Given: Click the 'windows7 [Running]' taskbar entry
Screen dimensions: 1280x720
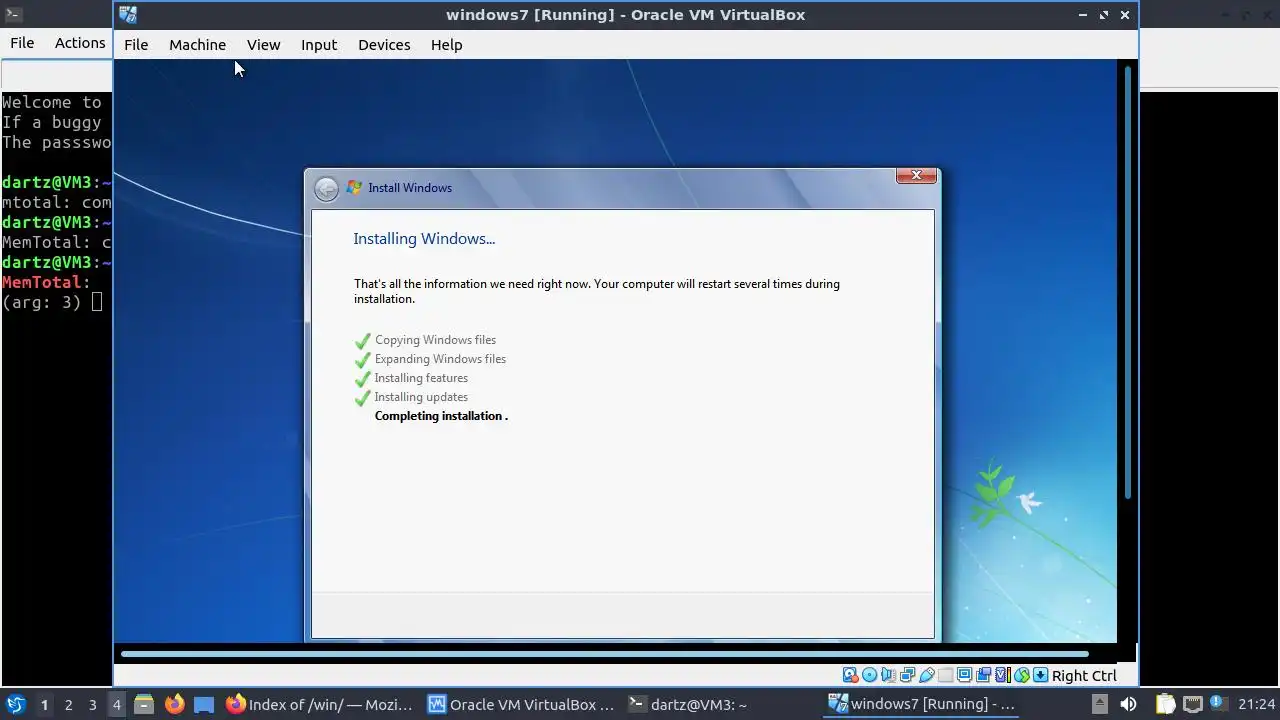Looking at the screenshot, I should [923, 704].
